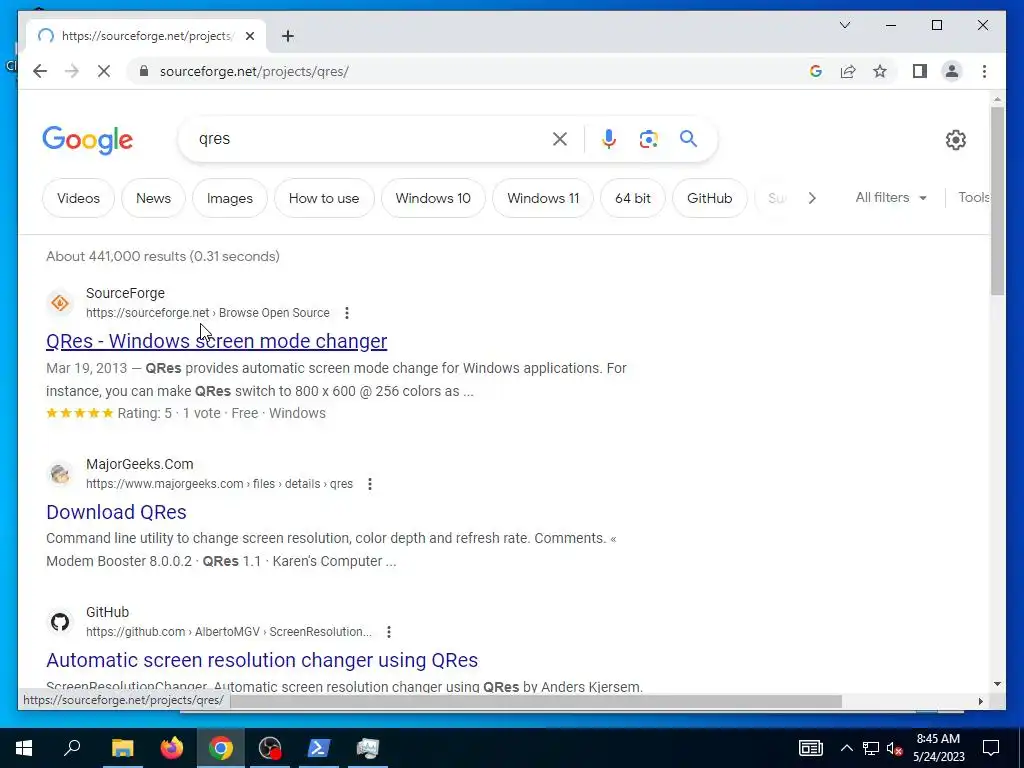1024x768 pixels.
Task: Open the Chrome three-dot menu
Action: point(984,71)
